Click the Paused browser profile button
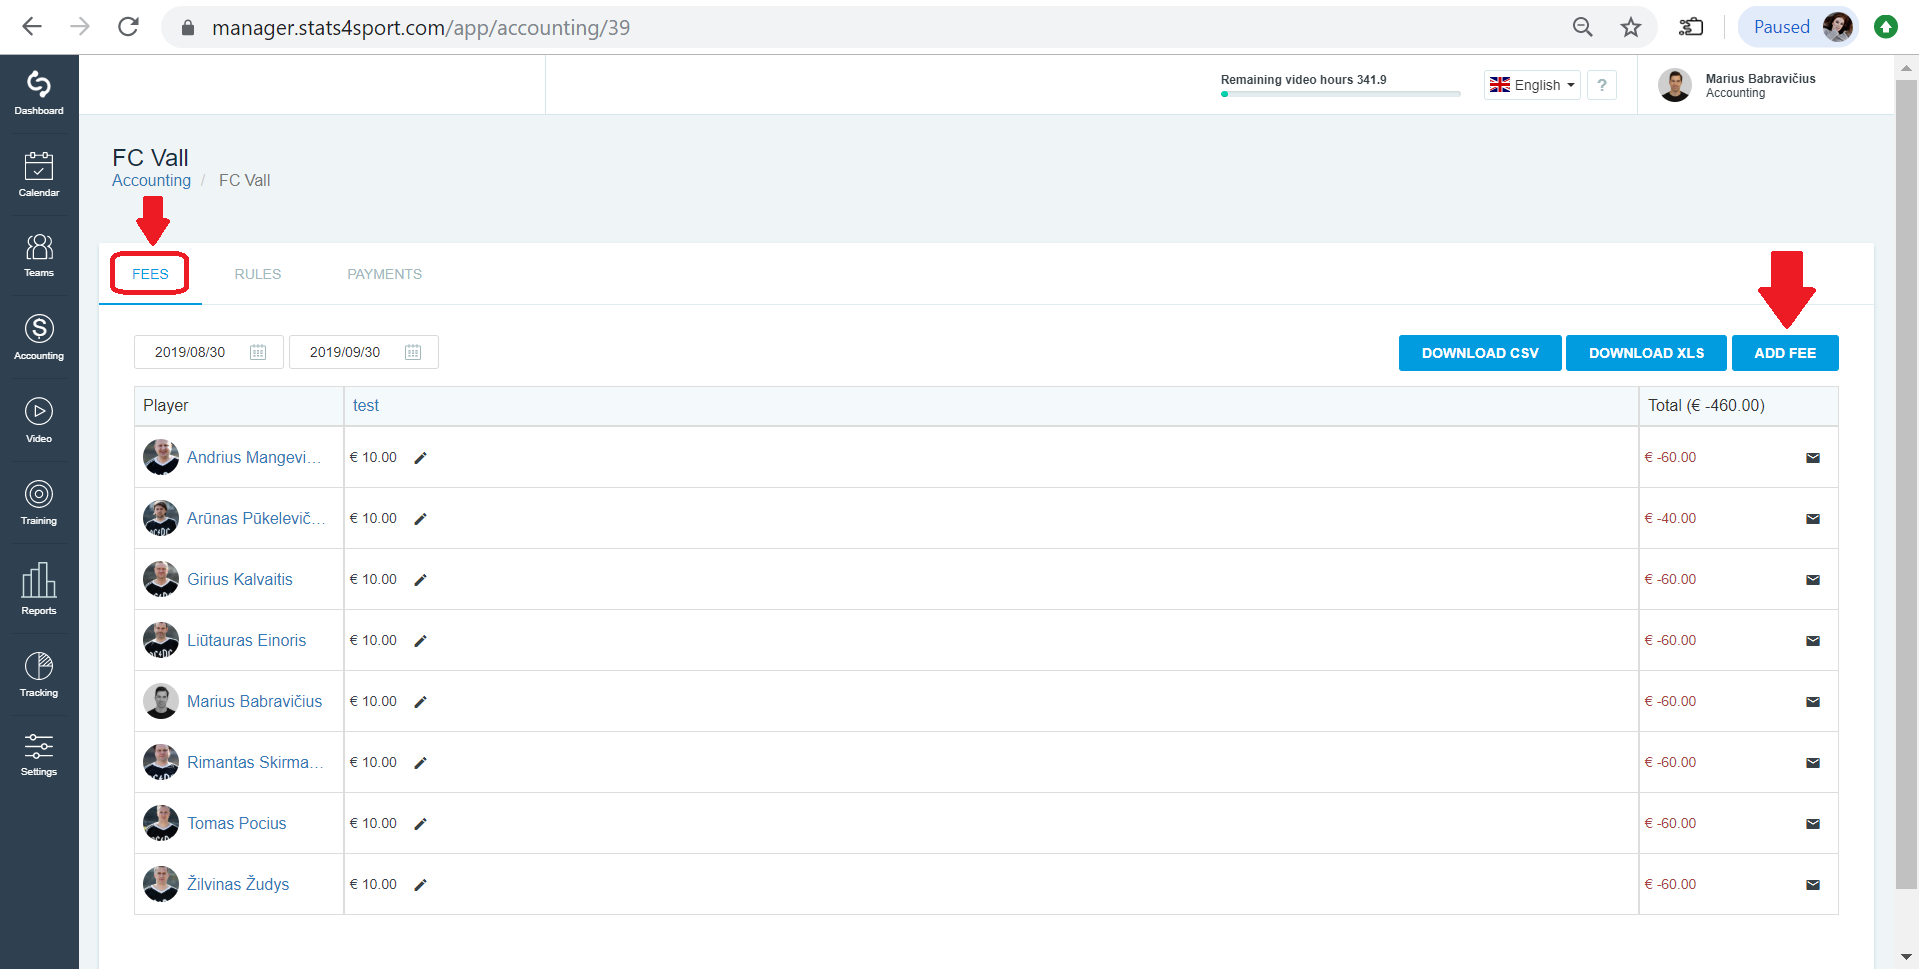The width and height of the screenshot is (1919, 969). click(x=1799, y=27)
